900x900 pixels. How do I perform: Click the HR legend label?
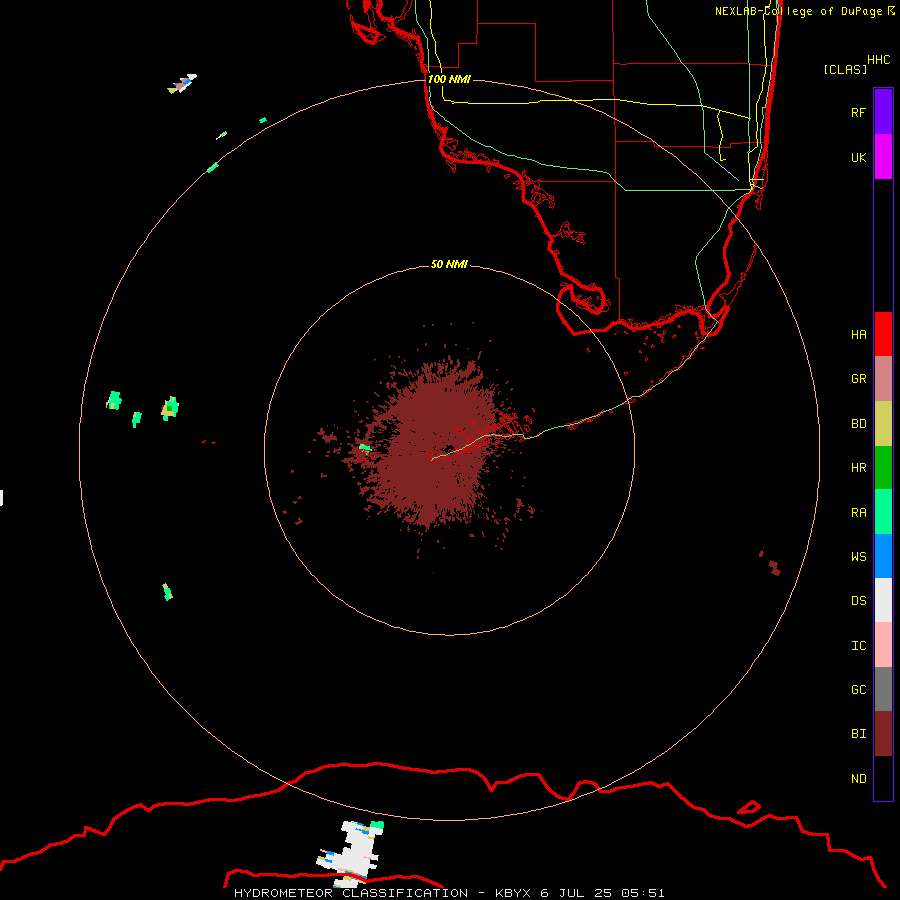click(x=858, y=468)
